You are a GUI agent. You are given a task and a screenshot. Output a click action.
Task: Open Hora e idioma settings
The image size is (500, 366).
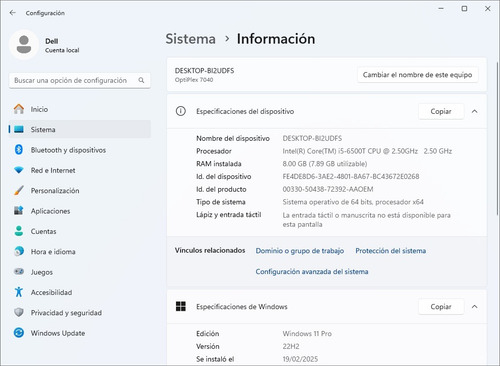pyautogui.click(x=80, y=251)
